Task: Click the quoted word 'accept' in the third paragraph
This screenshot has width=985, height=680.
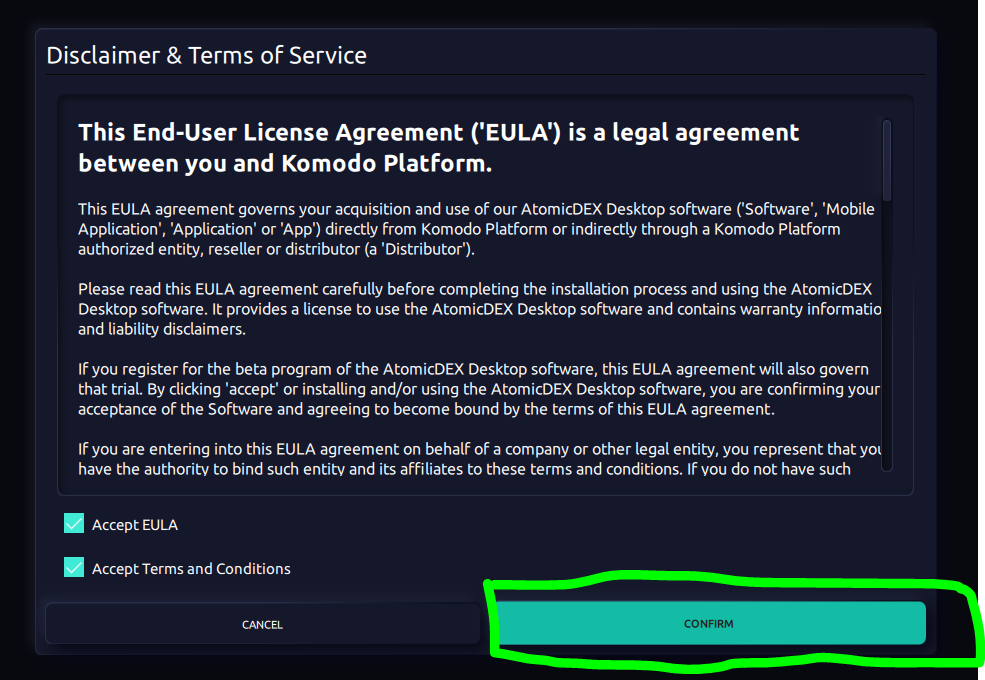Action: click(252, 389)
